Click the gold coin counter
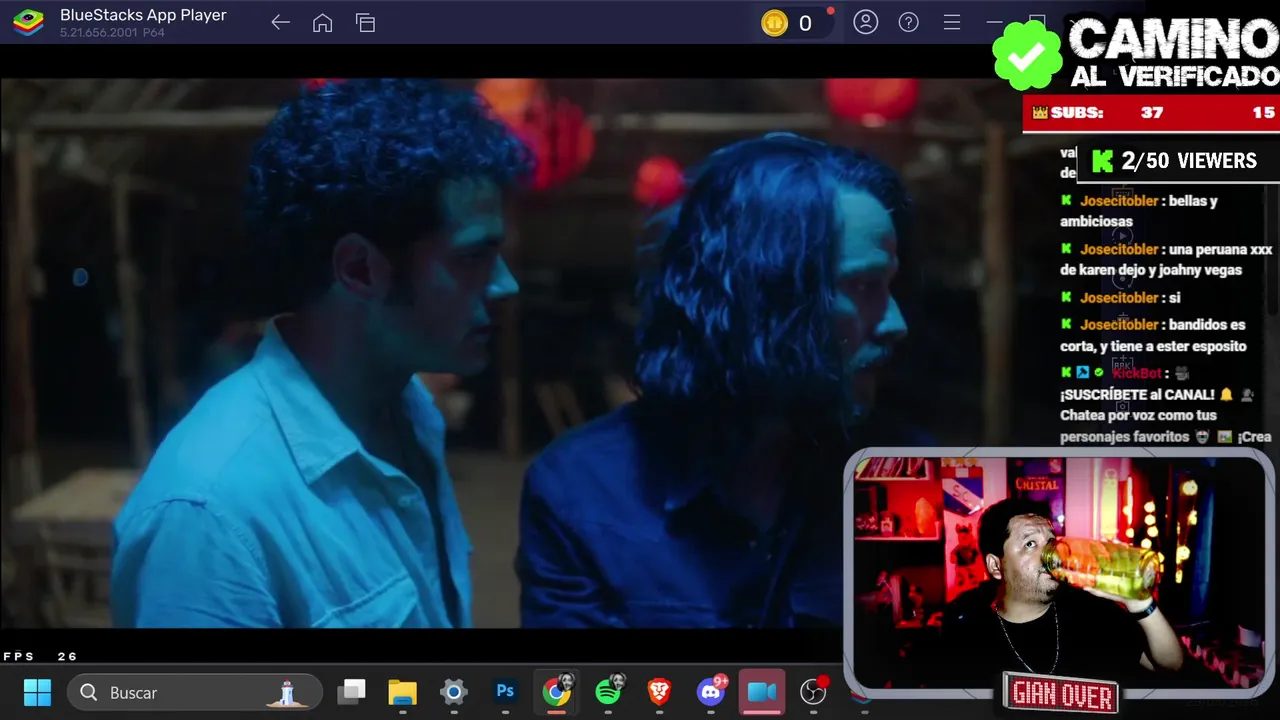This screenshot has width=1280, height=720. [792, 23]
